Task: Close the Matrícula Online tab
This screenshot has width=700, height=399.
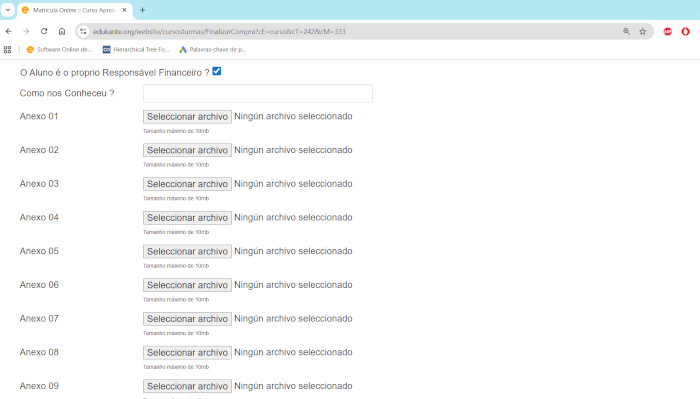Action: coord(125,10)
